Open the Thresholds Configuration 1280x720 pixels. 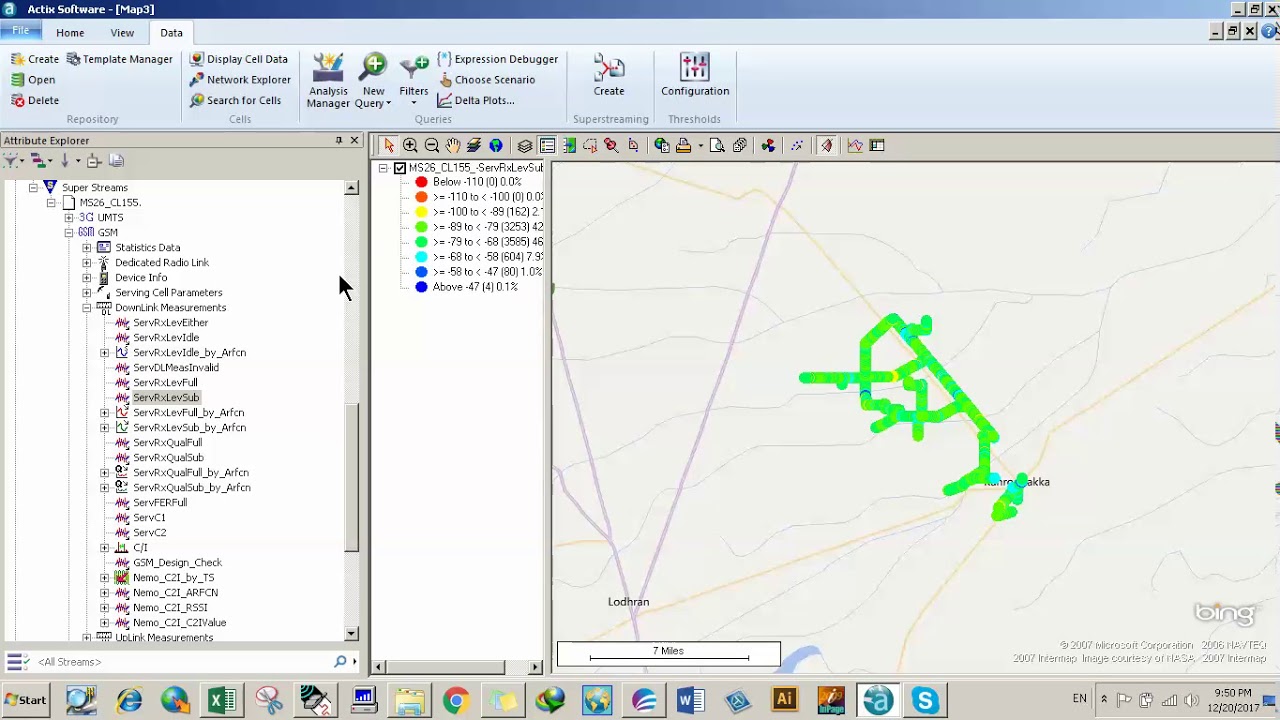coord(695,76)
